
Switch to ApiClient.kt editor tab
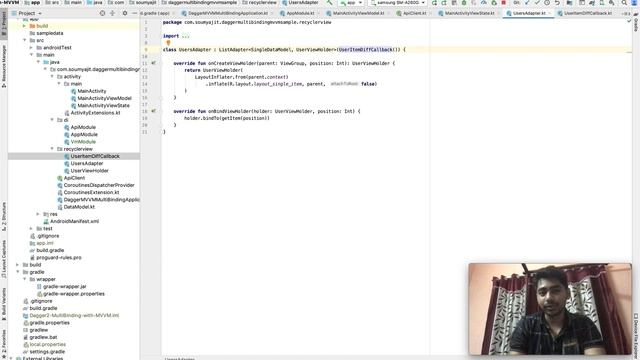click(x=412, y=13)
